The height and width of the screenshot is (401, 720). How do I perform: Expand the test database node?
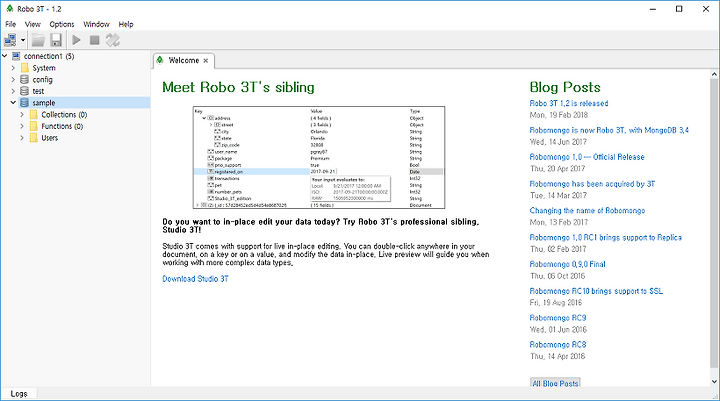point(13,91)
